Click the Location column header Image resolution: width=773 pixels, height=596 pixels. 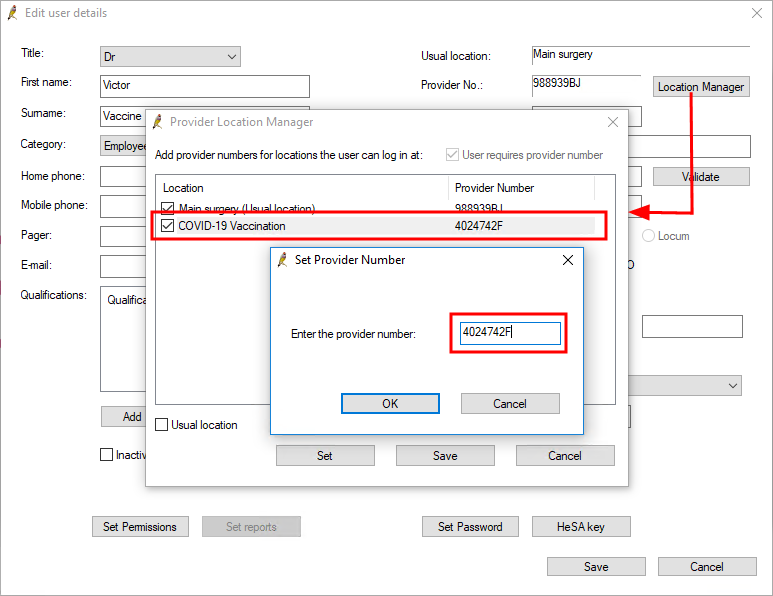(300, 187)
